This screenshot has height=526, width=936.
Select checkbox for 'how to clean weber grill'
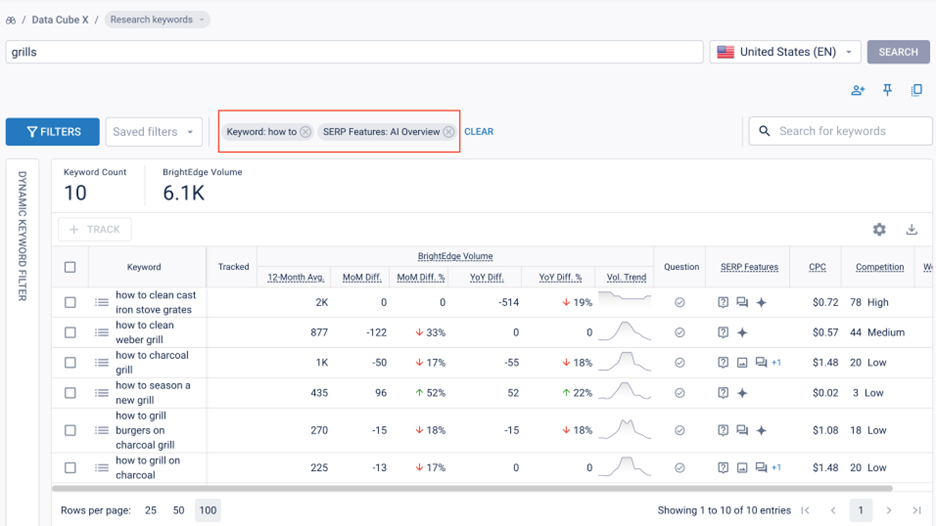pos(70,332)
